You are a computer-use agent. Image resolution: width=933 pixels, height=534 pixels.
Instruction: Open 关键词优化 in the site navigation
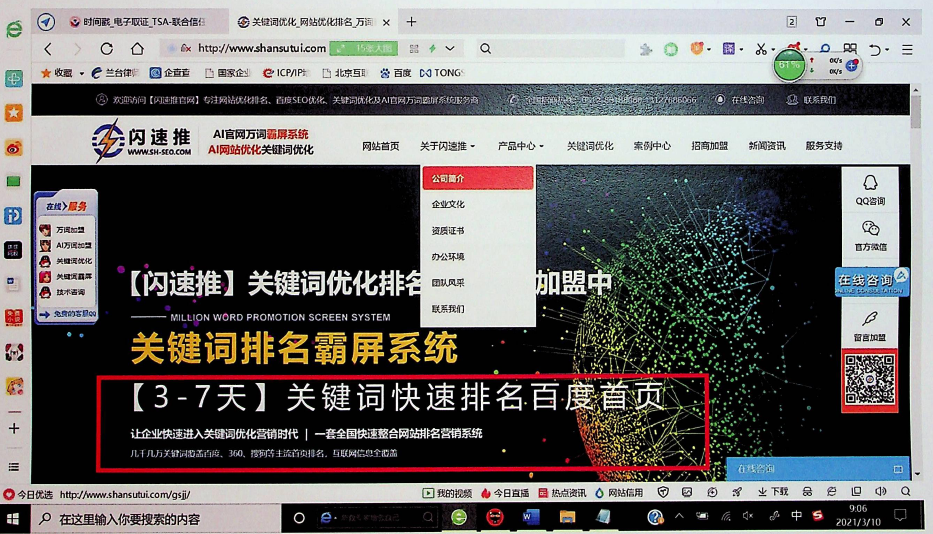(x=590, y=146)
